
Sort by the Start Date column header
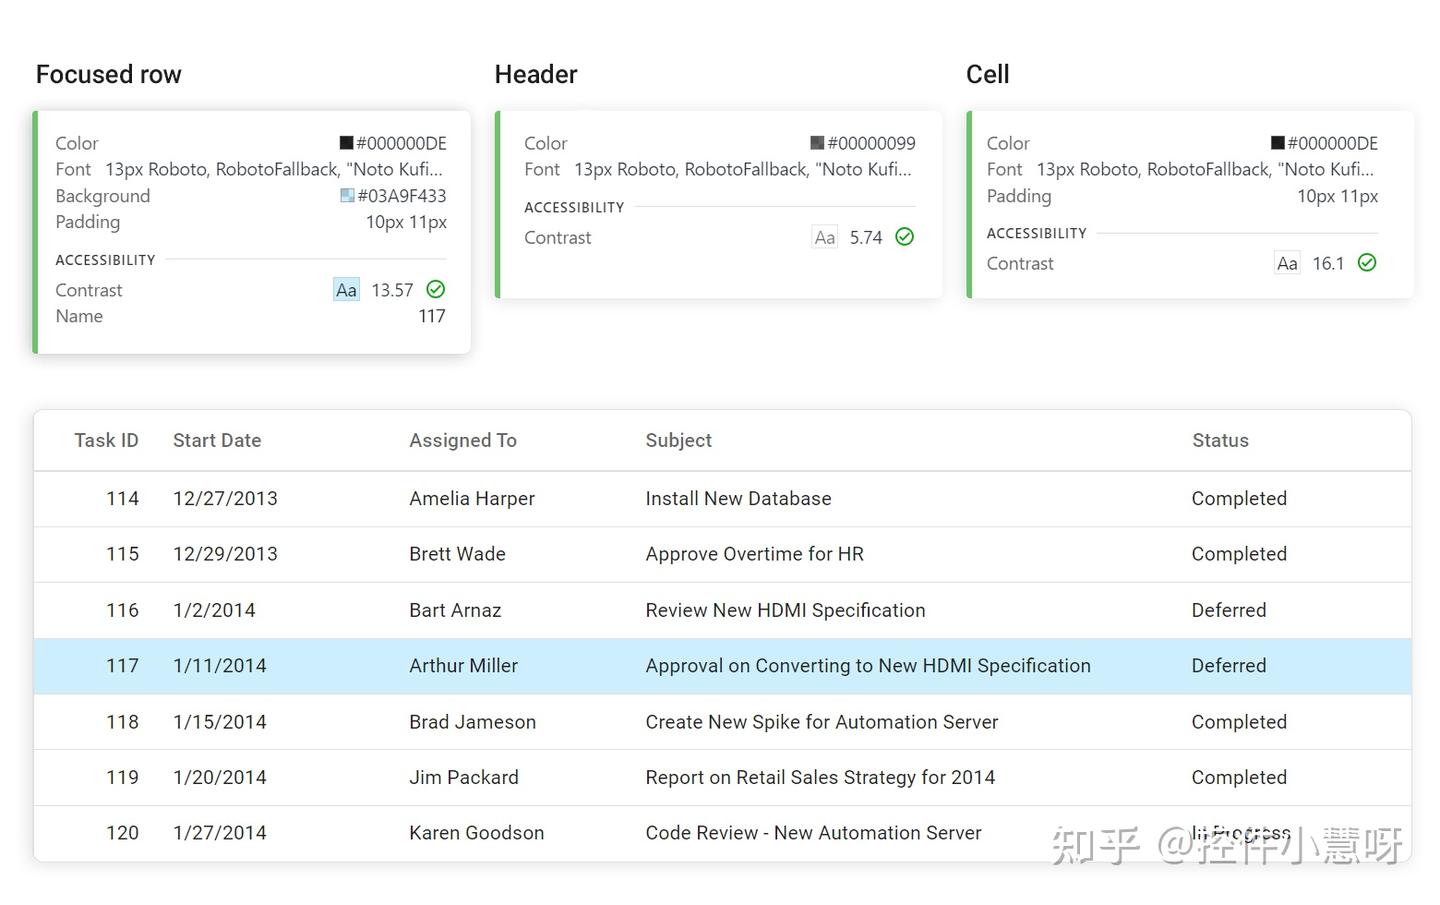point(217,441)
